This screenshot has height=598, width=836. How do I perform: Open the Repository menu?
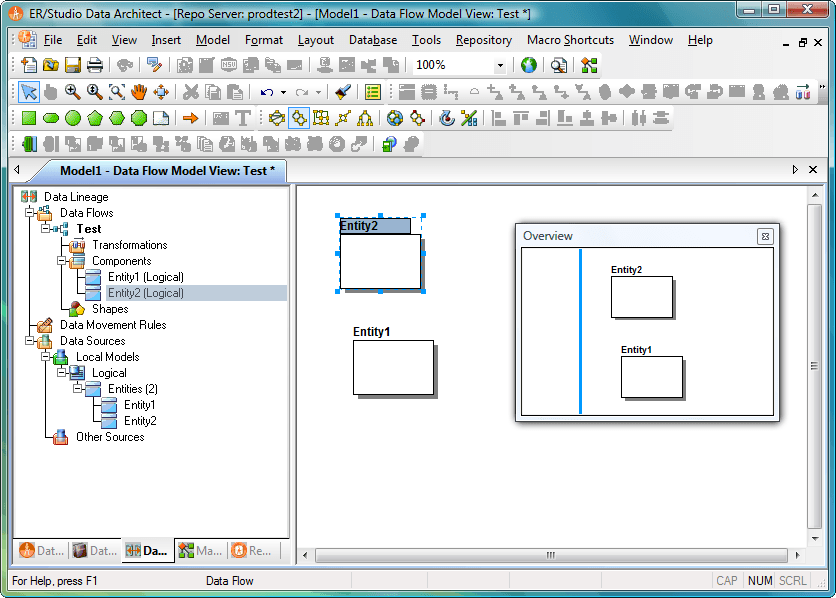[484, 40]
